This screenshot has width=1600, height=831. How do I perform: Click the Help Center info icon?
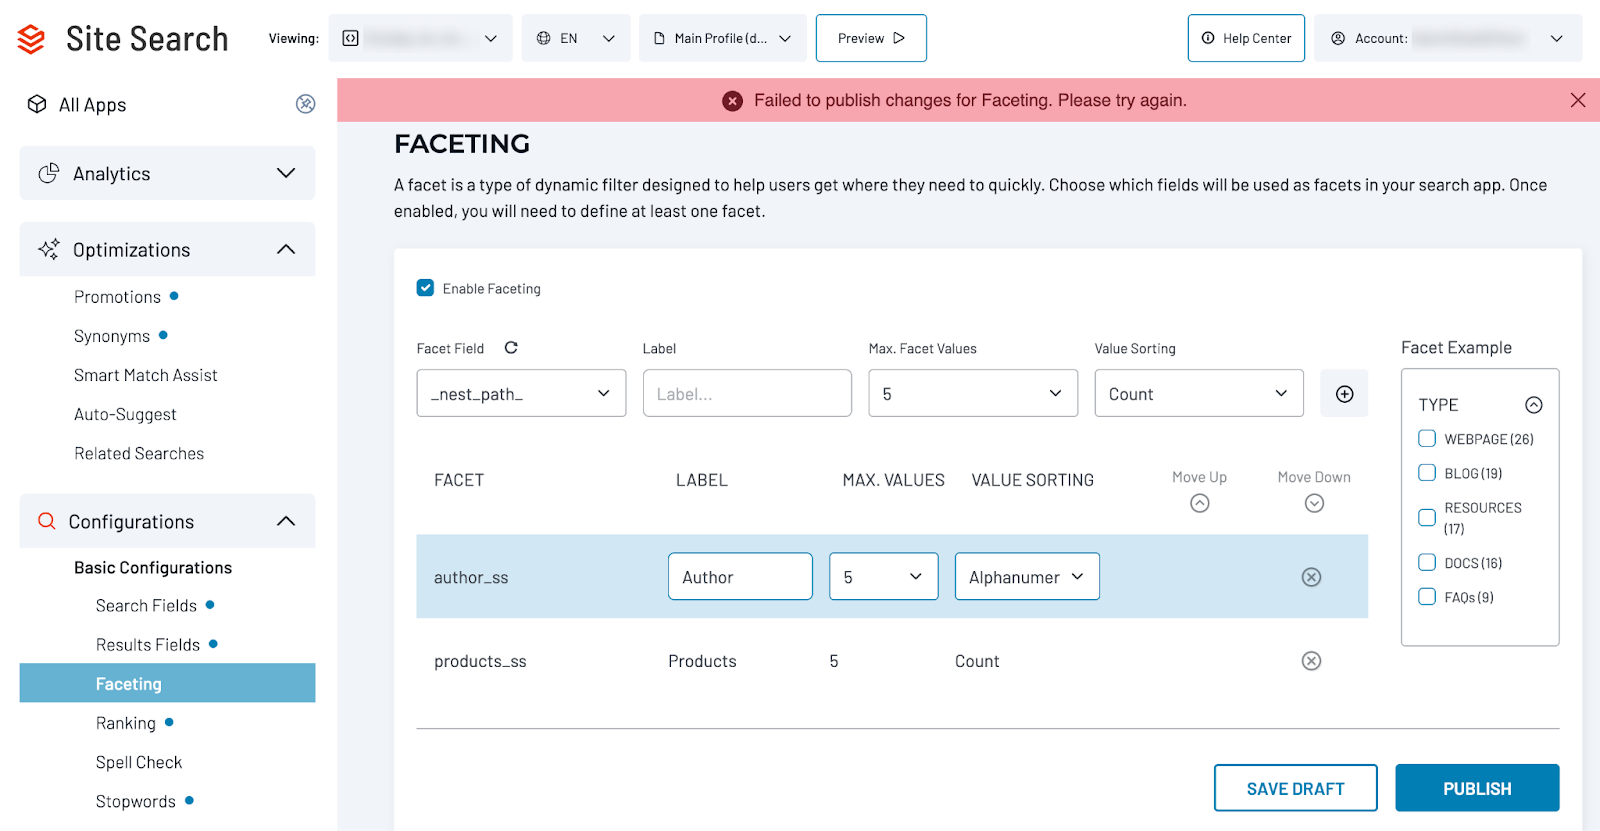[1208, 38]
